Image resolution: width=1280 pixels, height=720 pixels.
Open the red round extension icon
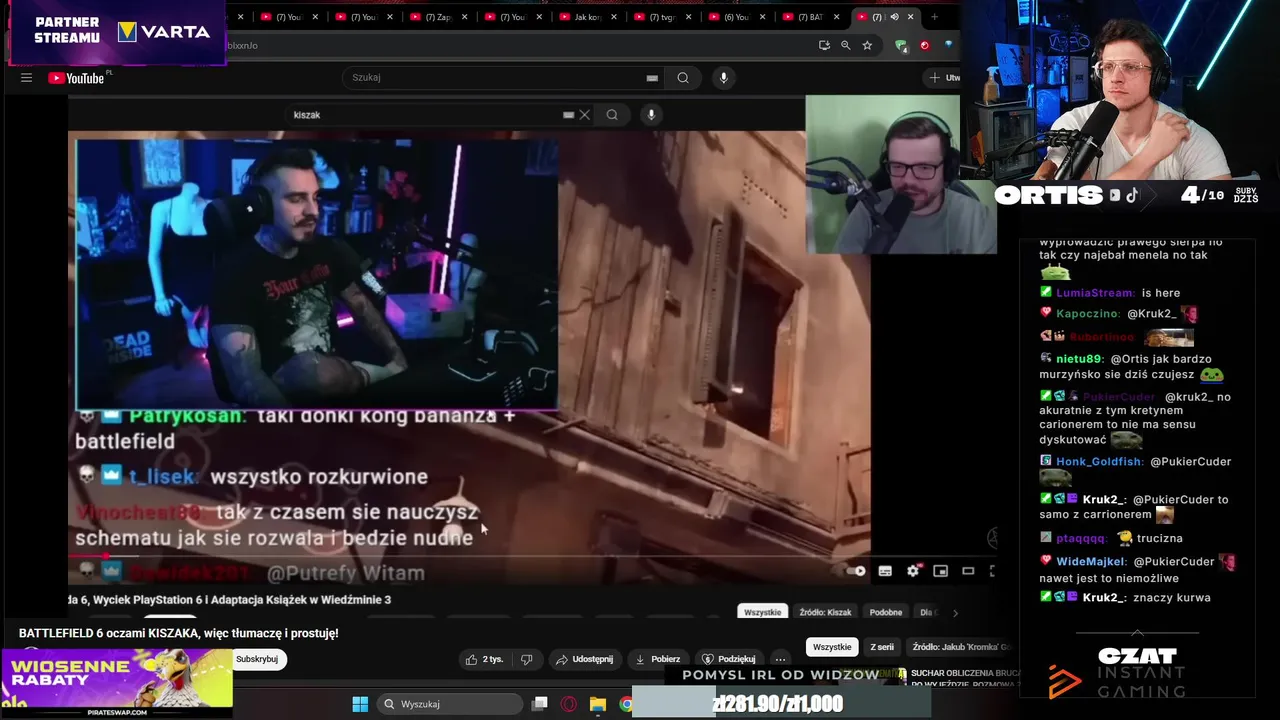pyautogui.click(x=925, y=45)
